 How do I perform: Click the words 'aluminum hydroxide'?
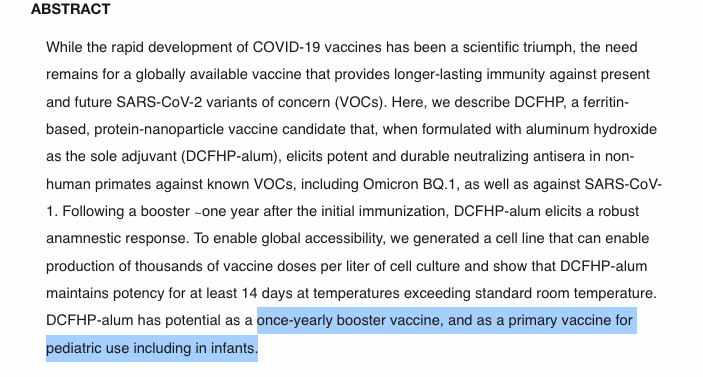(x=591, y=129)
